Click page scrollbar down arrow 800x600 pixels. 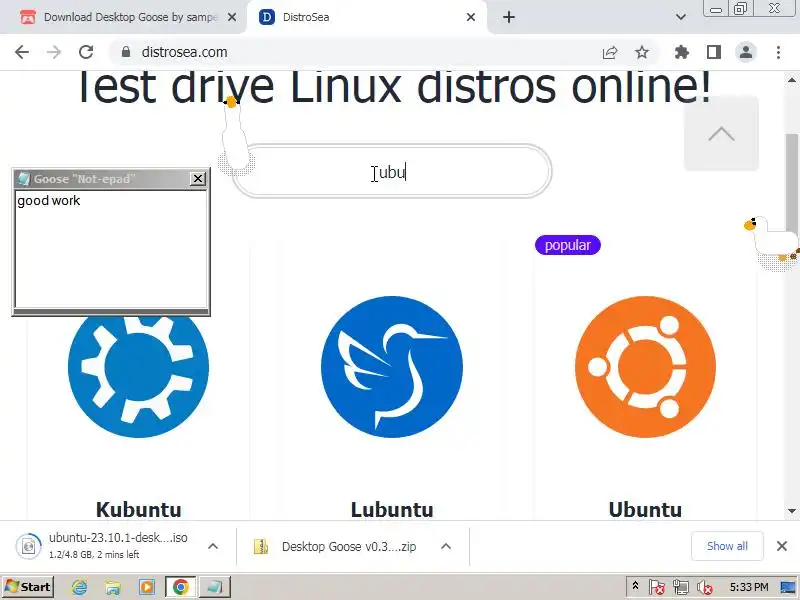791,511
